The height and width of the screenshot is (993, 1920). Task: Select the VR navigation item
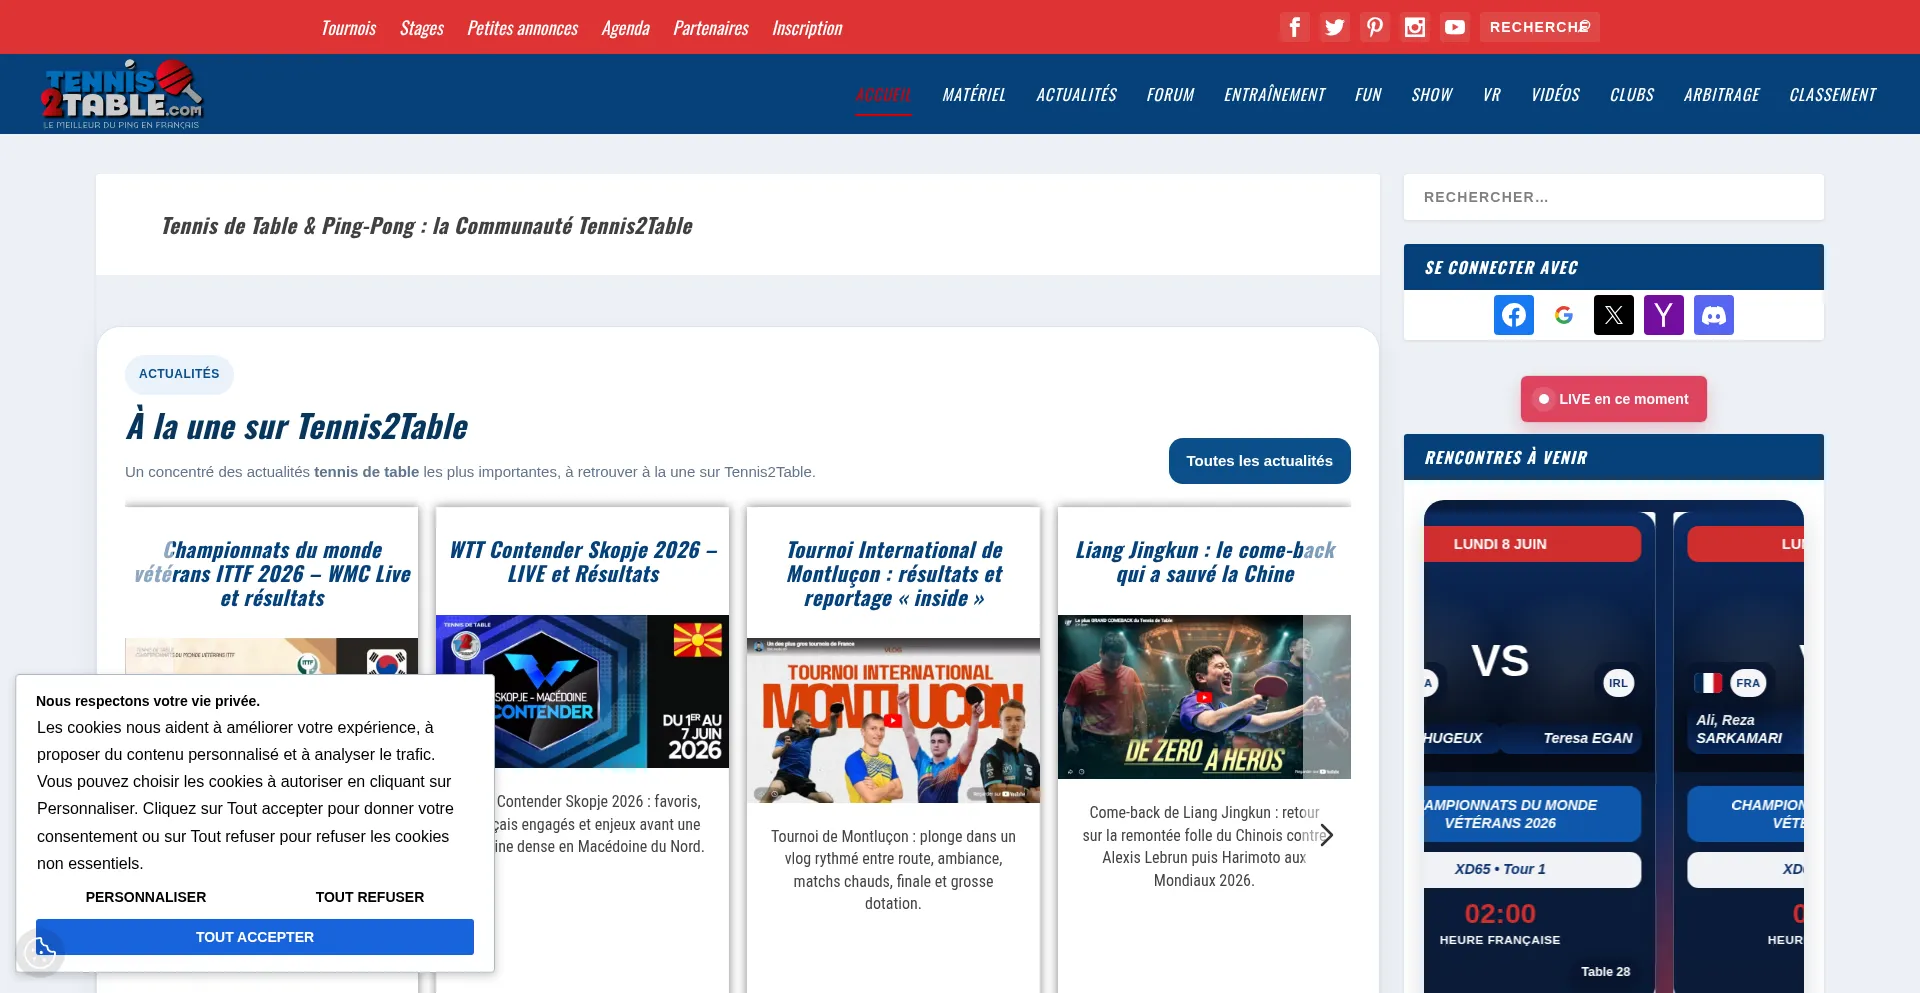(1492, 95)
